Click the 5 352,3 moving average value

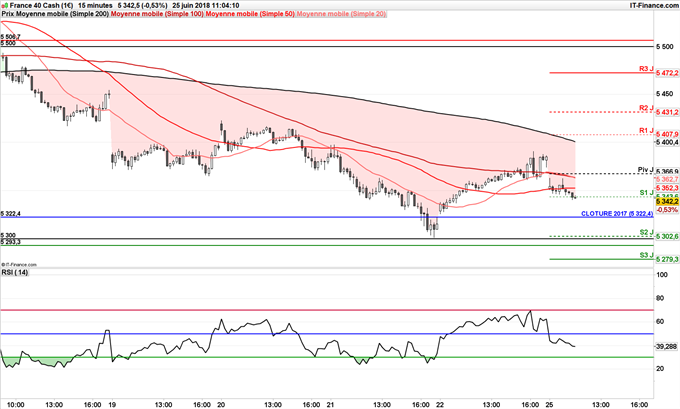[667, 188]
